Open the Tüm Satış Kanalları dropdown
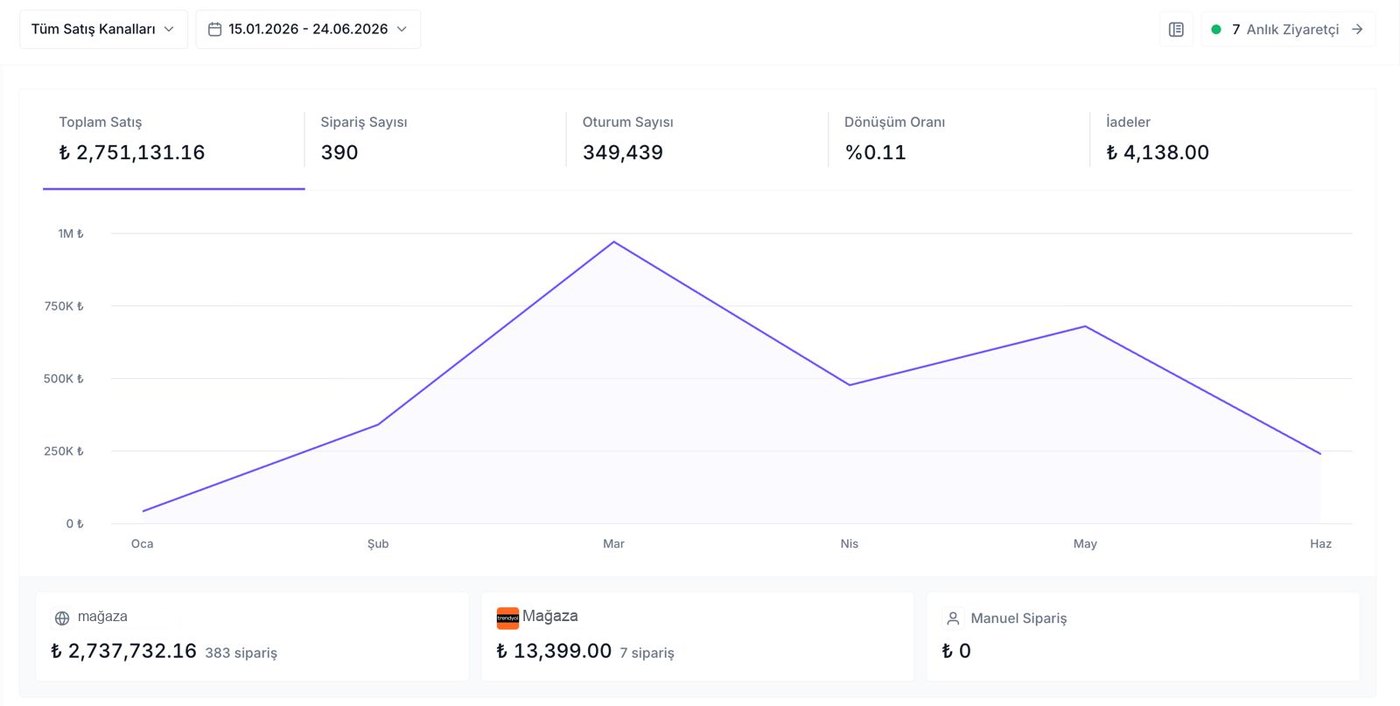This screenshot has width=1400, height=706. pos(104,29)
